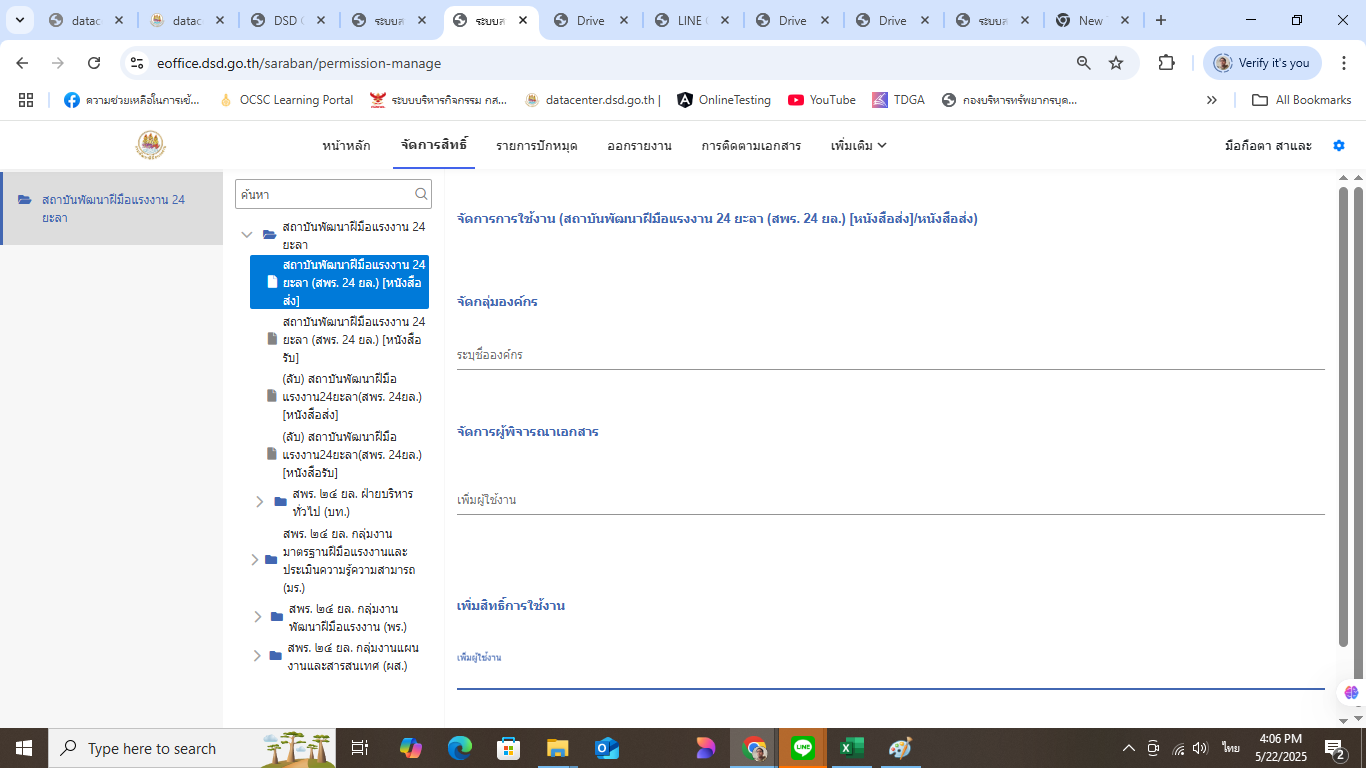
Task: Click the Windows taskbar search box
Action: (192, 748)
